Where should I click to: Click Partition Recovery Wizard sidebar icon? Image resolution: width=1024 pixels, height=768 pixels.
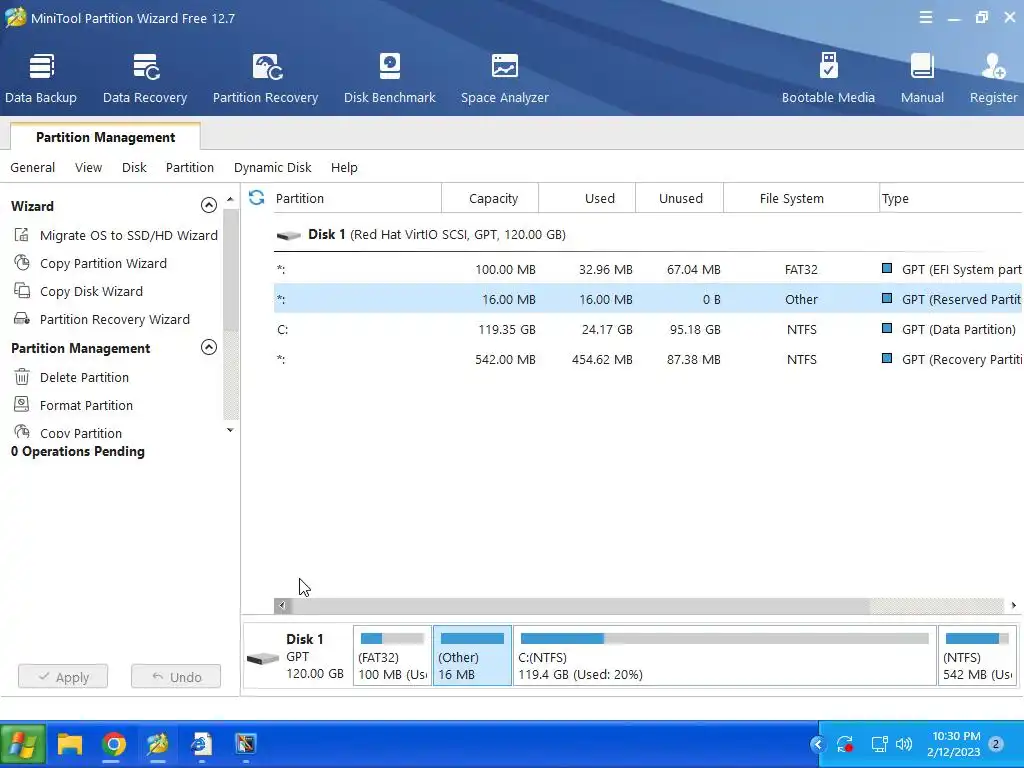(x=22, y=319)
